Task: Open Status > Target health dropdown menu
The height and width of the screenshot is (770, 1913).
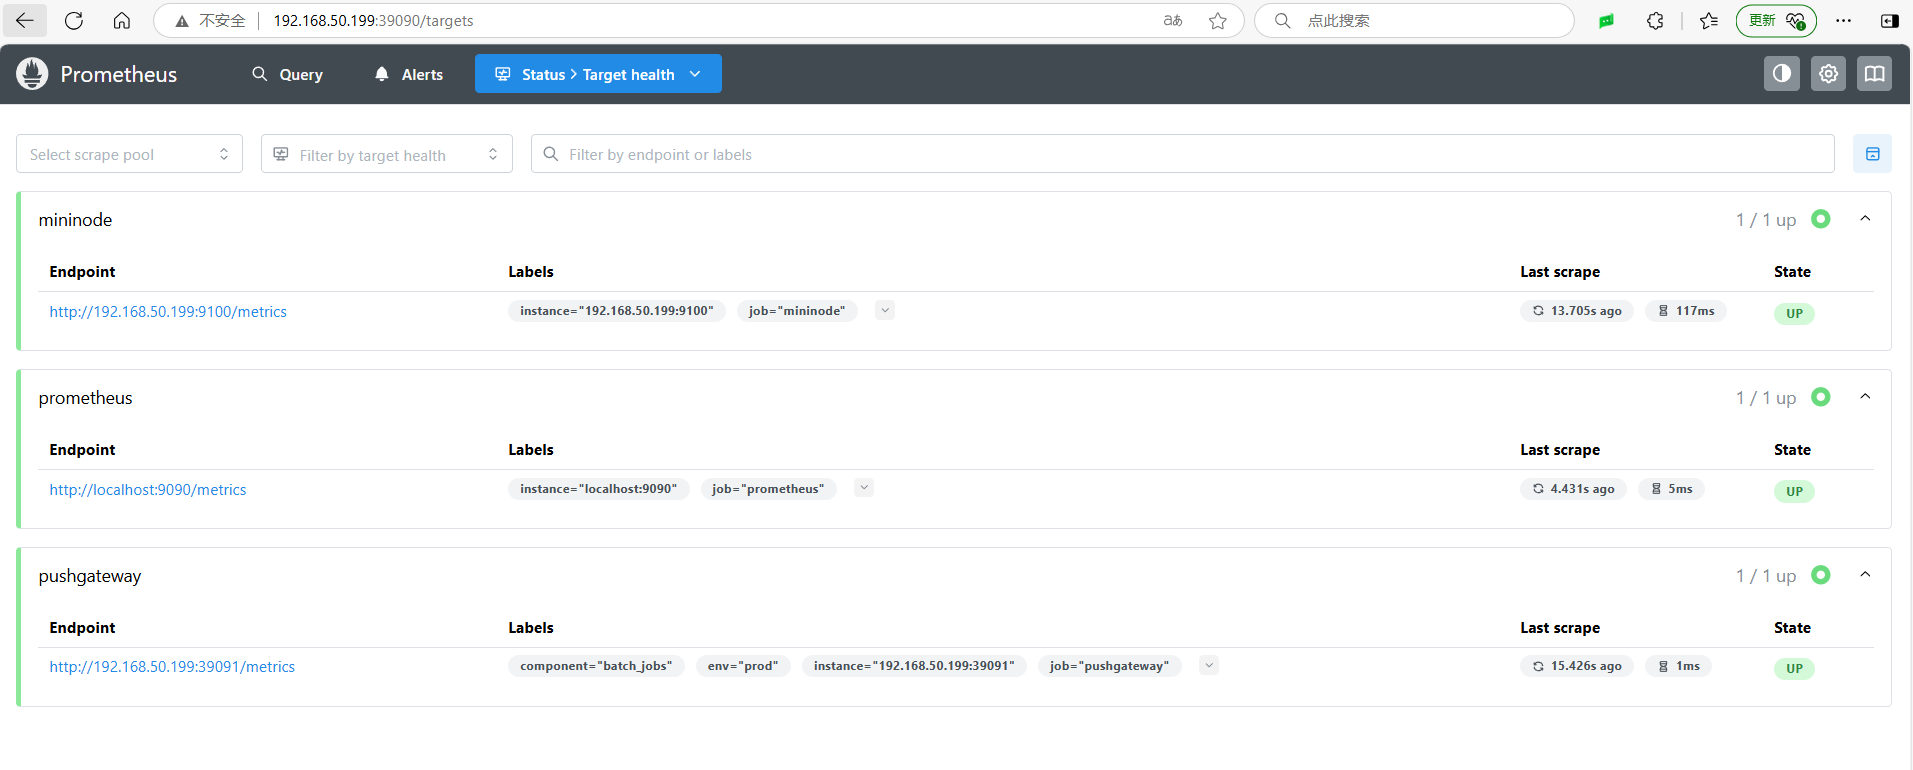Action: (598, 74)
